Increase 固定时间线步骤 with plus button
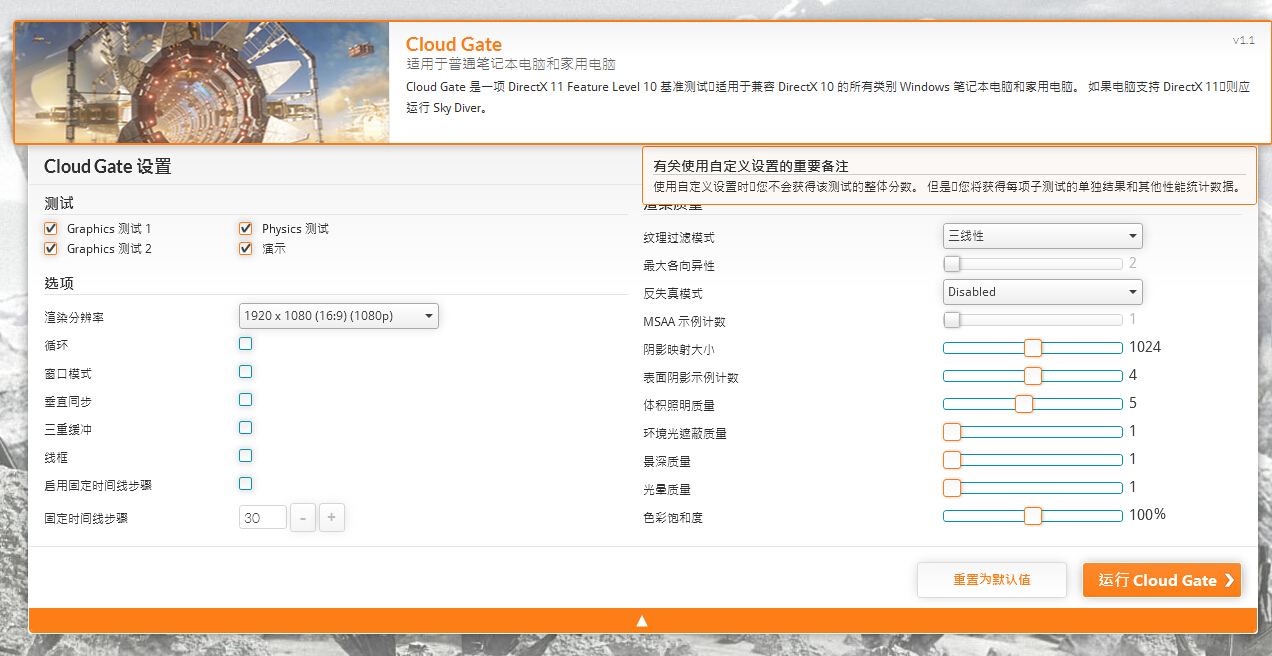 pos(333,518)
